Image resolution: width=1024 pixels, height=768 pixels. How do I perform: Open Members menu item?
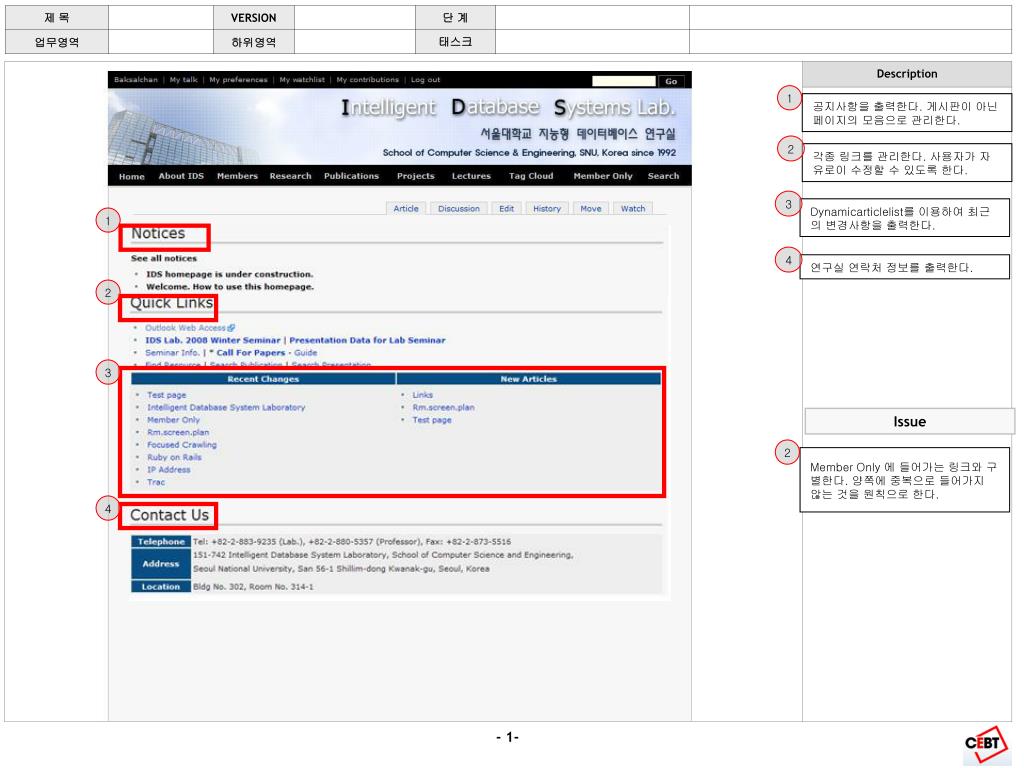pyautogui.click(x=237, y=176)
